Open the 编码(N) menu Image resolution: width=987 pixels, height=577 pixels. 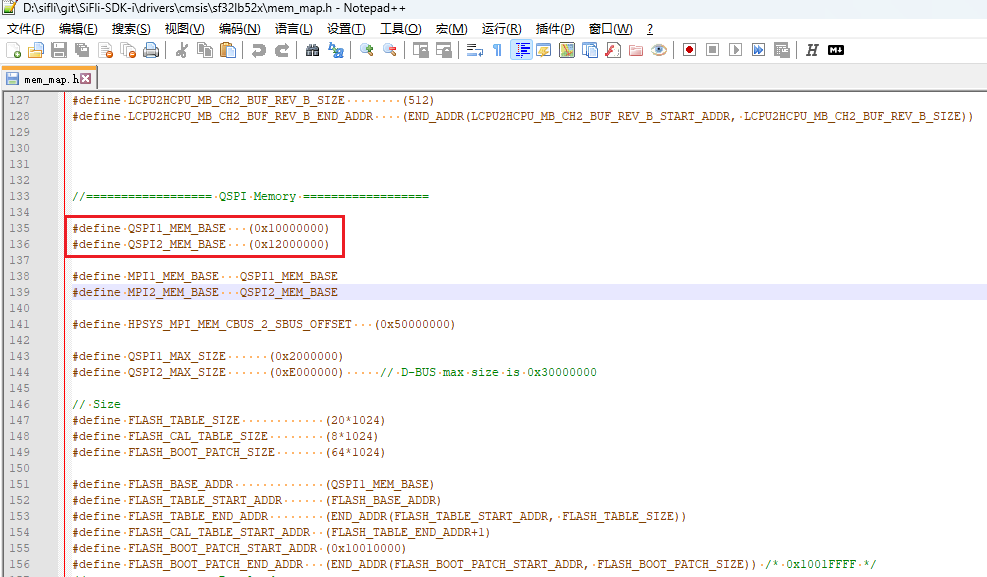click(239, 29)
